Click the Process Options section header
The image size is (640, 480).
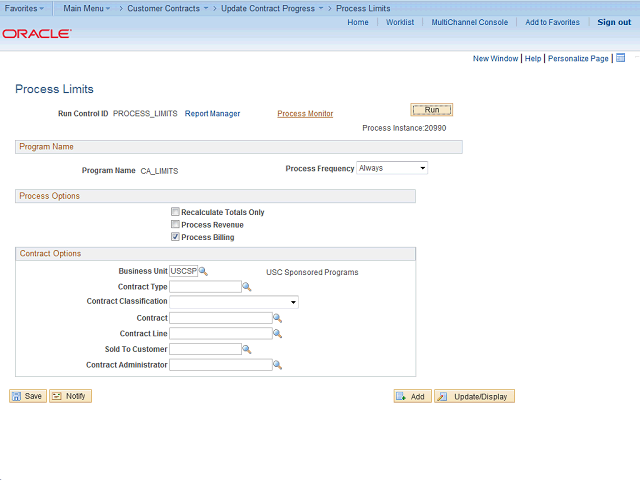(216, 196)
